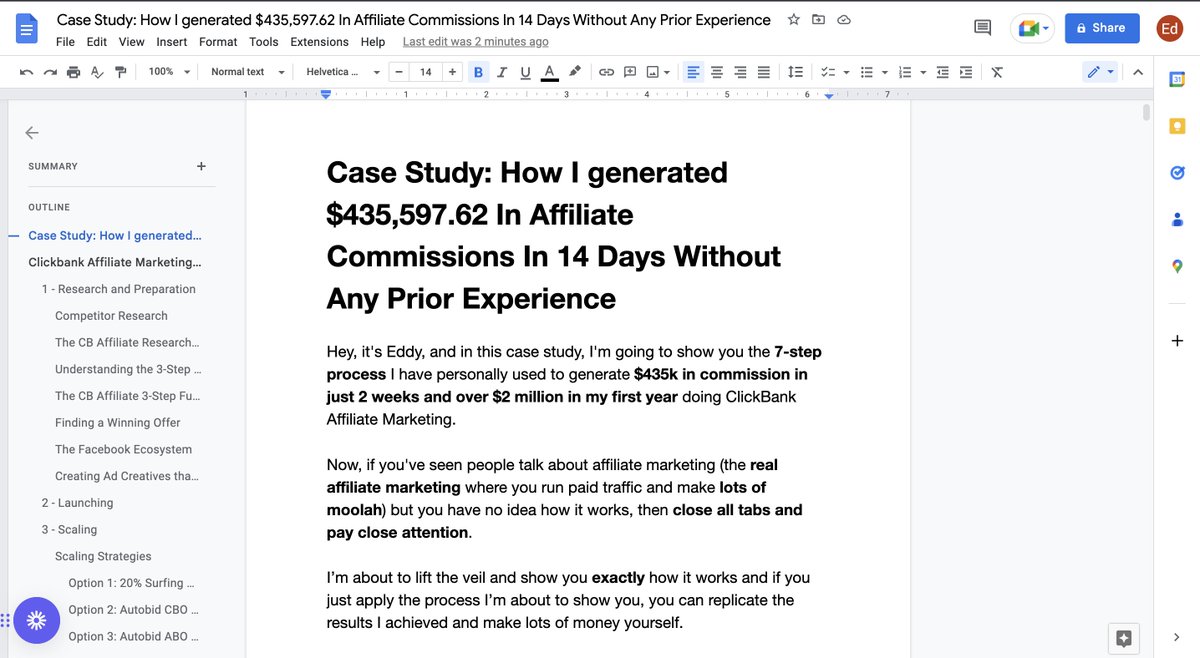Open the text color picker
The height and width of the screenshot is (658, 1200).
coord(548,71)
